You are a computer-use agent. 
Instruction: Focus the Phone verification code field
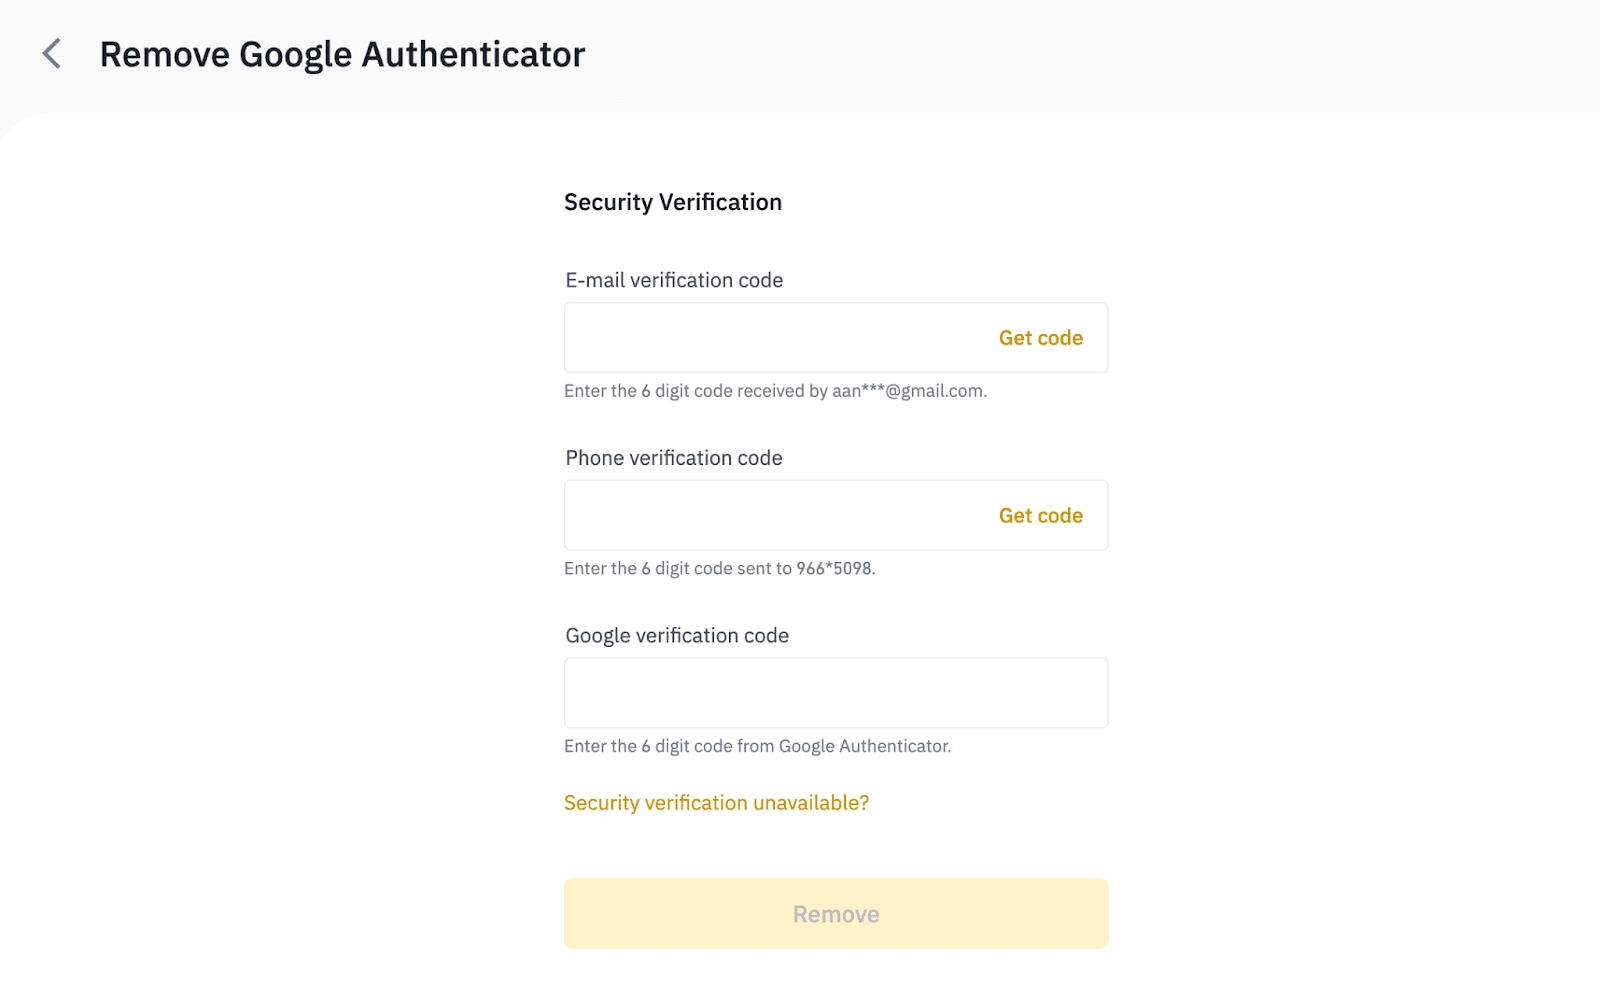pos(770,516)
